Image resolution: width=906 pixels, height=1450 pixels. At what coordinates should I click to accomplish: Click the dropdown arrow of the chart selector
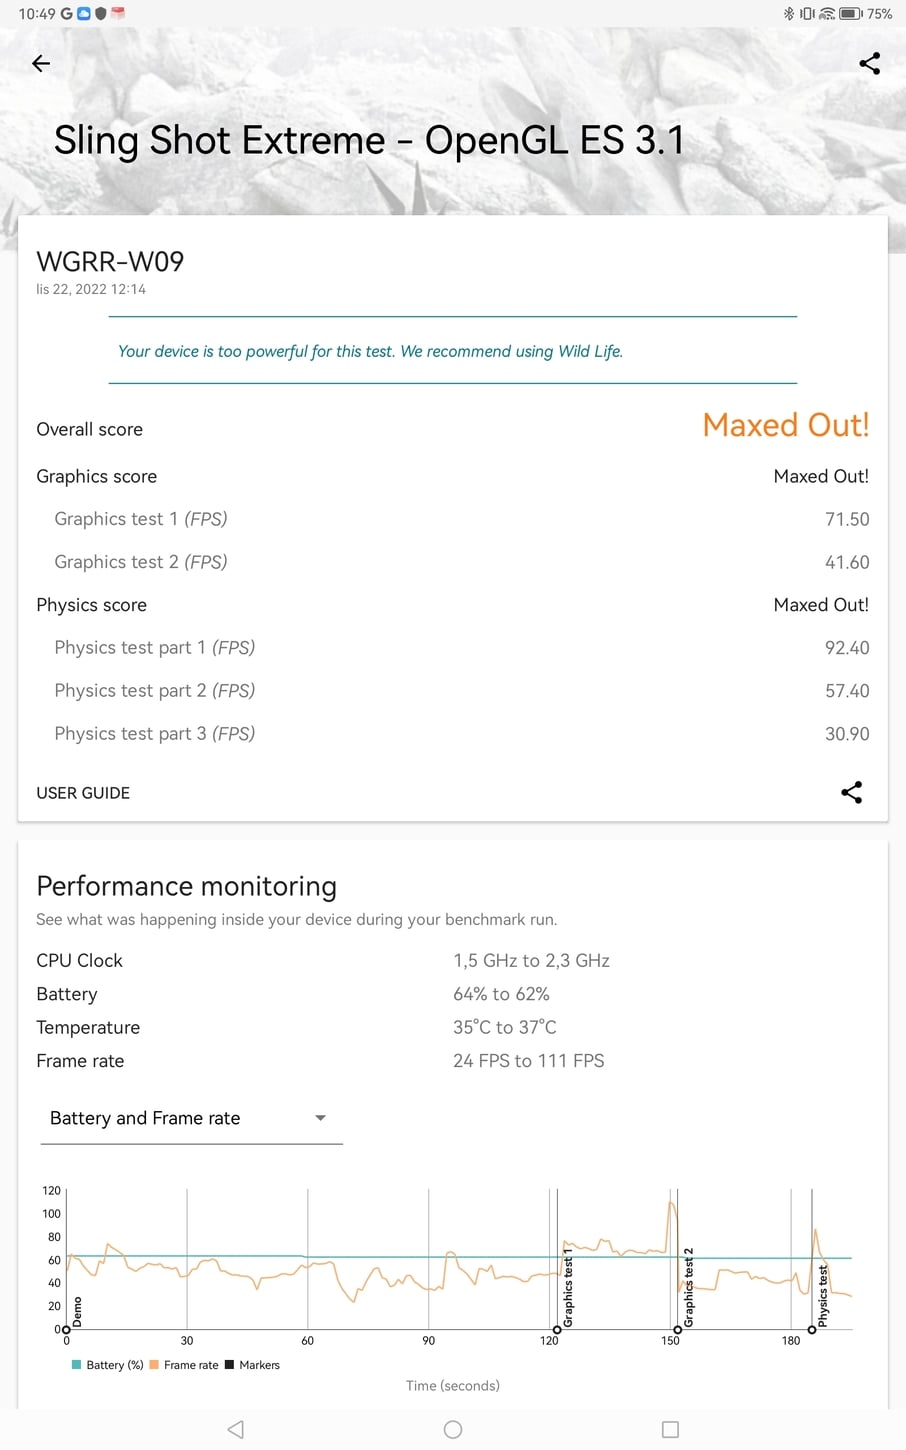click(x=320, y=1118)
